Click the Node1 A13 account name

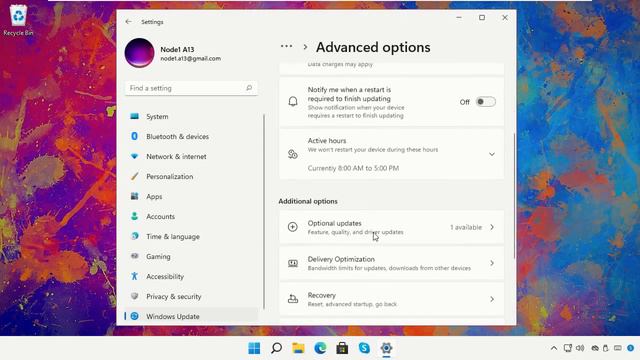[177, 49]
